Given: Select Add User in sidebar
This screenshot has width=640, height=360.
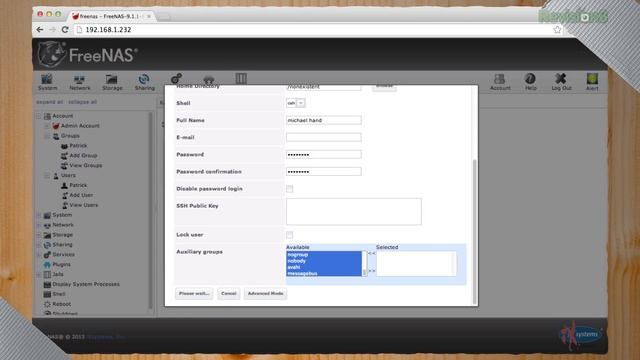Looking at the screenshot, I should coord(81,195).
